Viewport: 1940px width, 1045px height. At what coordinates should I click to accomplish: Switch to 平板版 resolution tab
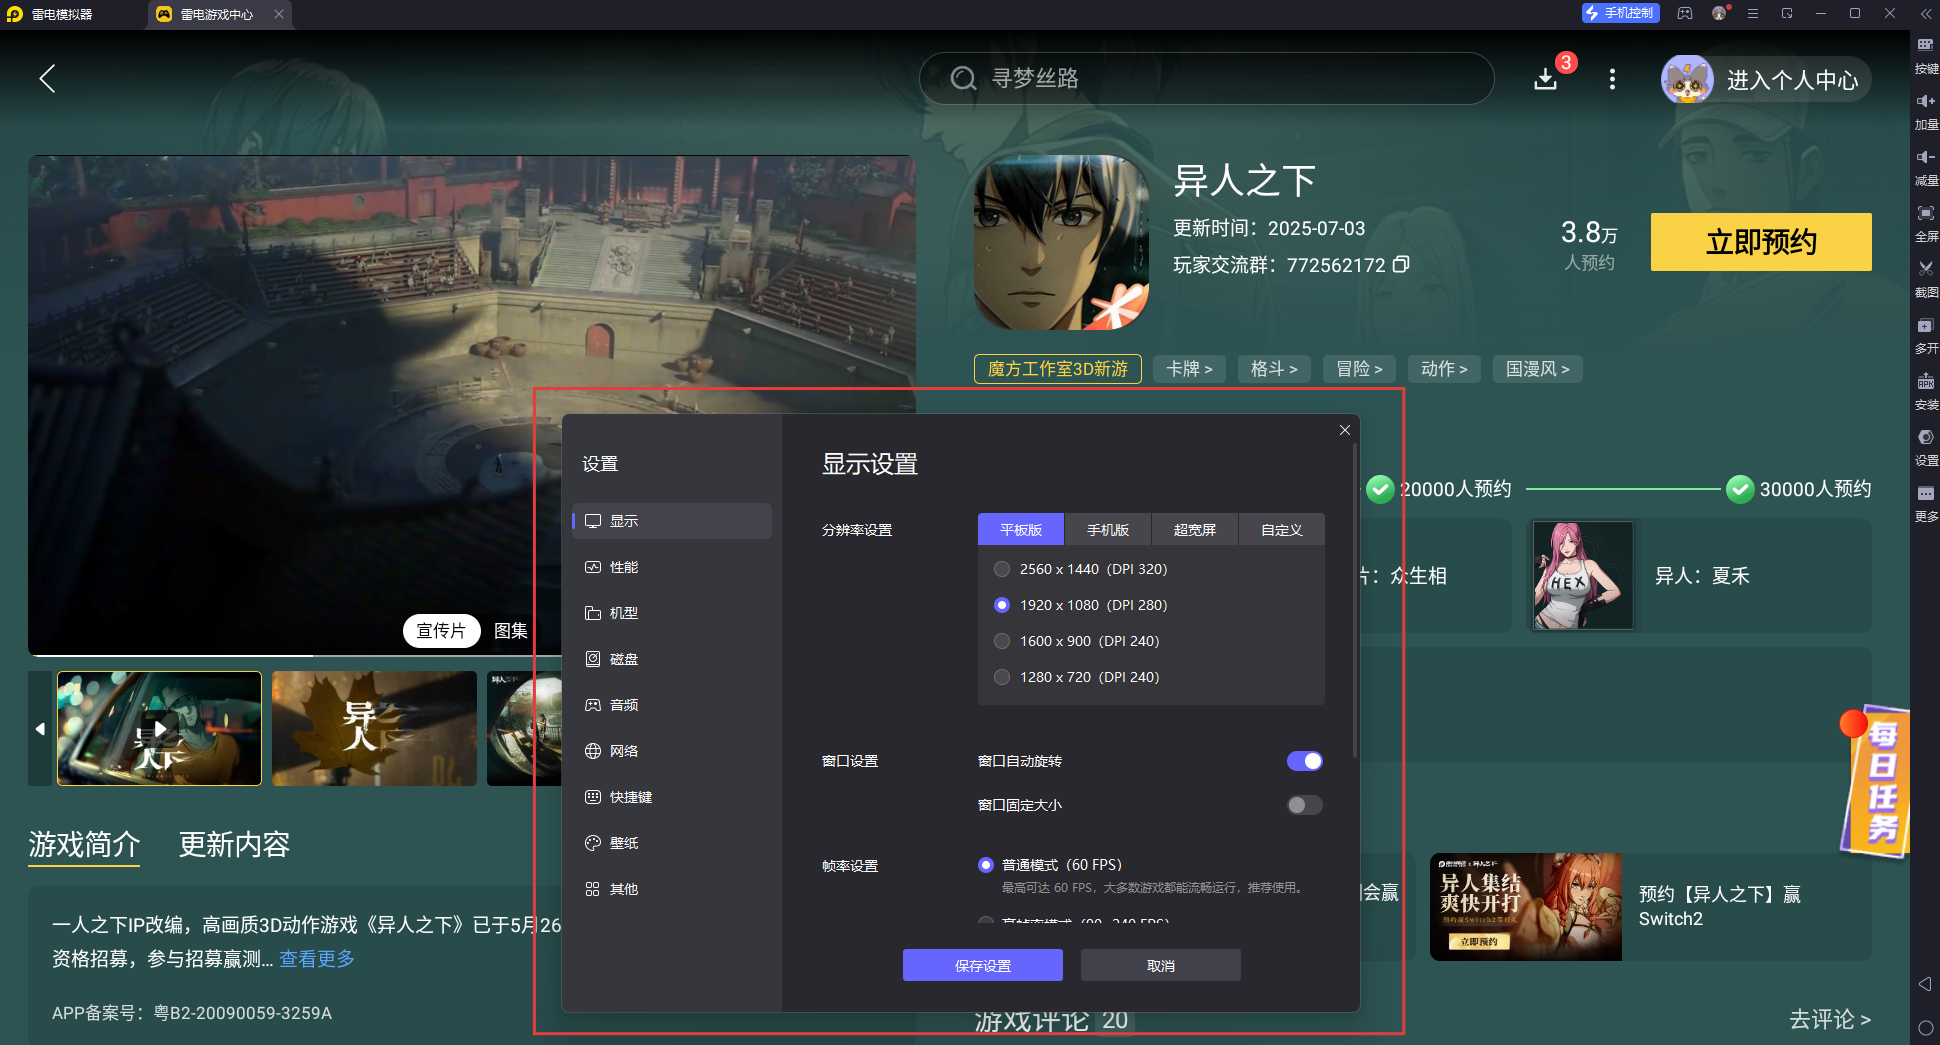pyautogui.click(x=1021, y=530)
